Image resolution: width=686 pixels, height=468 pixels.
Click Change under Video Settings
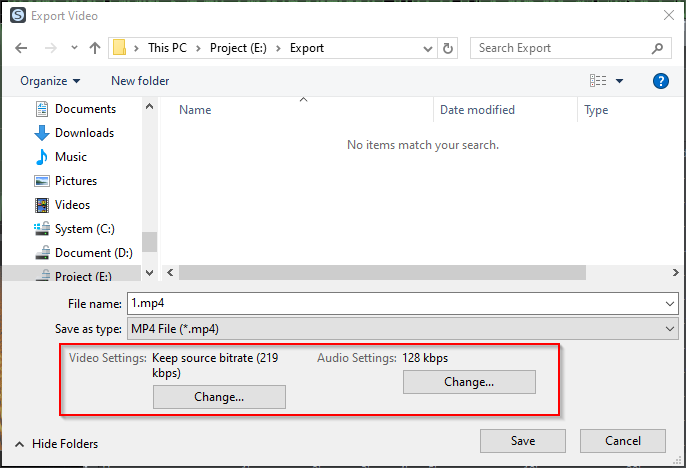219,397
